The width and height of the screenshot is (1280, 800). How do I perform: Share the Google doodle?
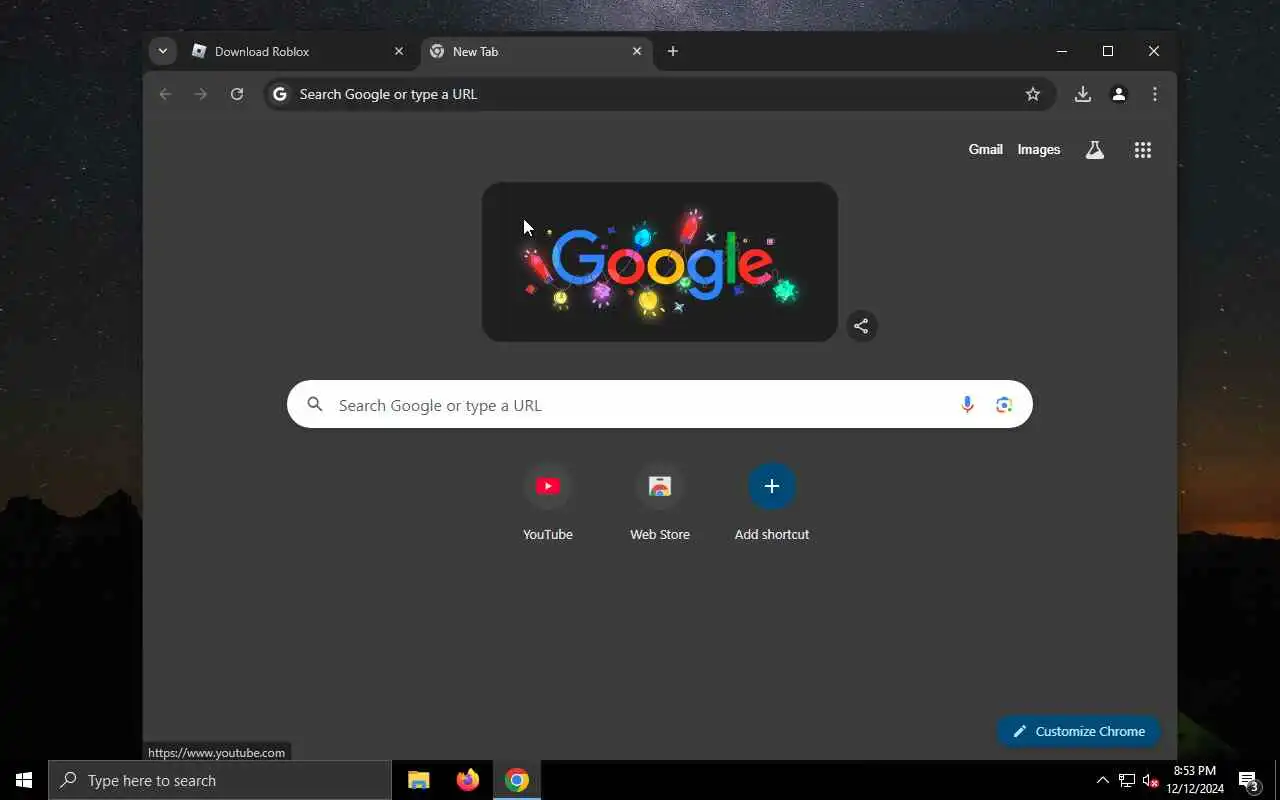click(x=861, y=326)
